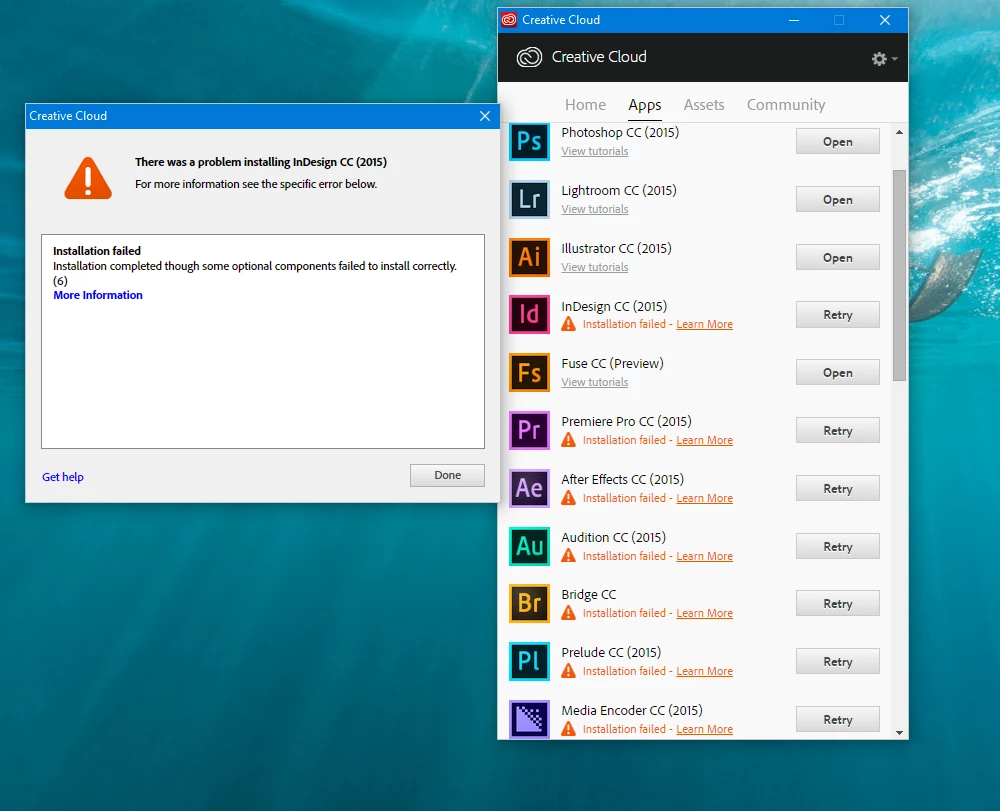Minimize the Creative Cloud window
The width and height of the screenshot is (1000, 811).
794,20
